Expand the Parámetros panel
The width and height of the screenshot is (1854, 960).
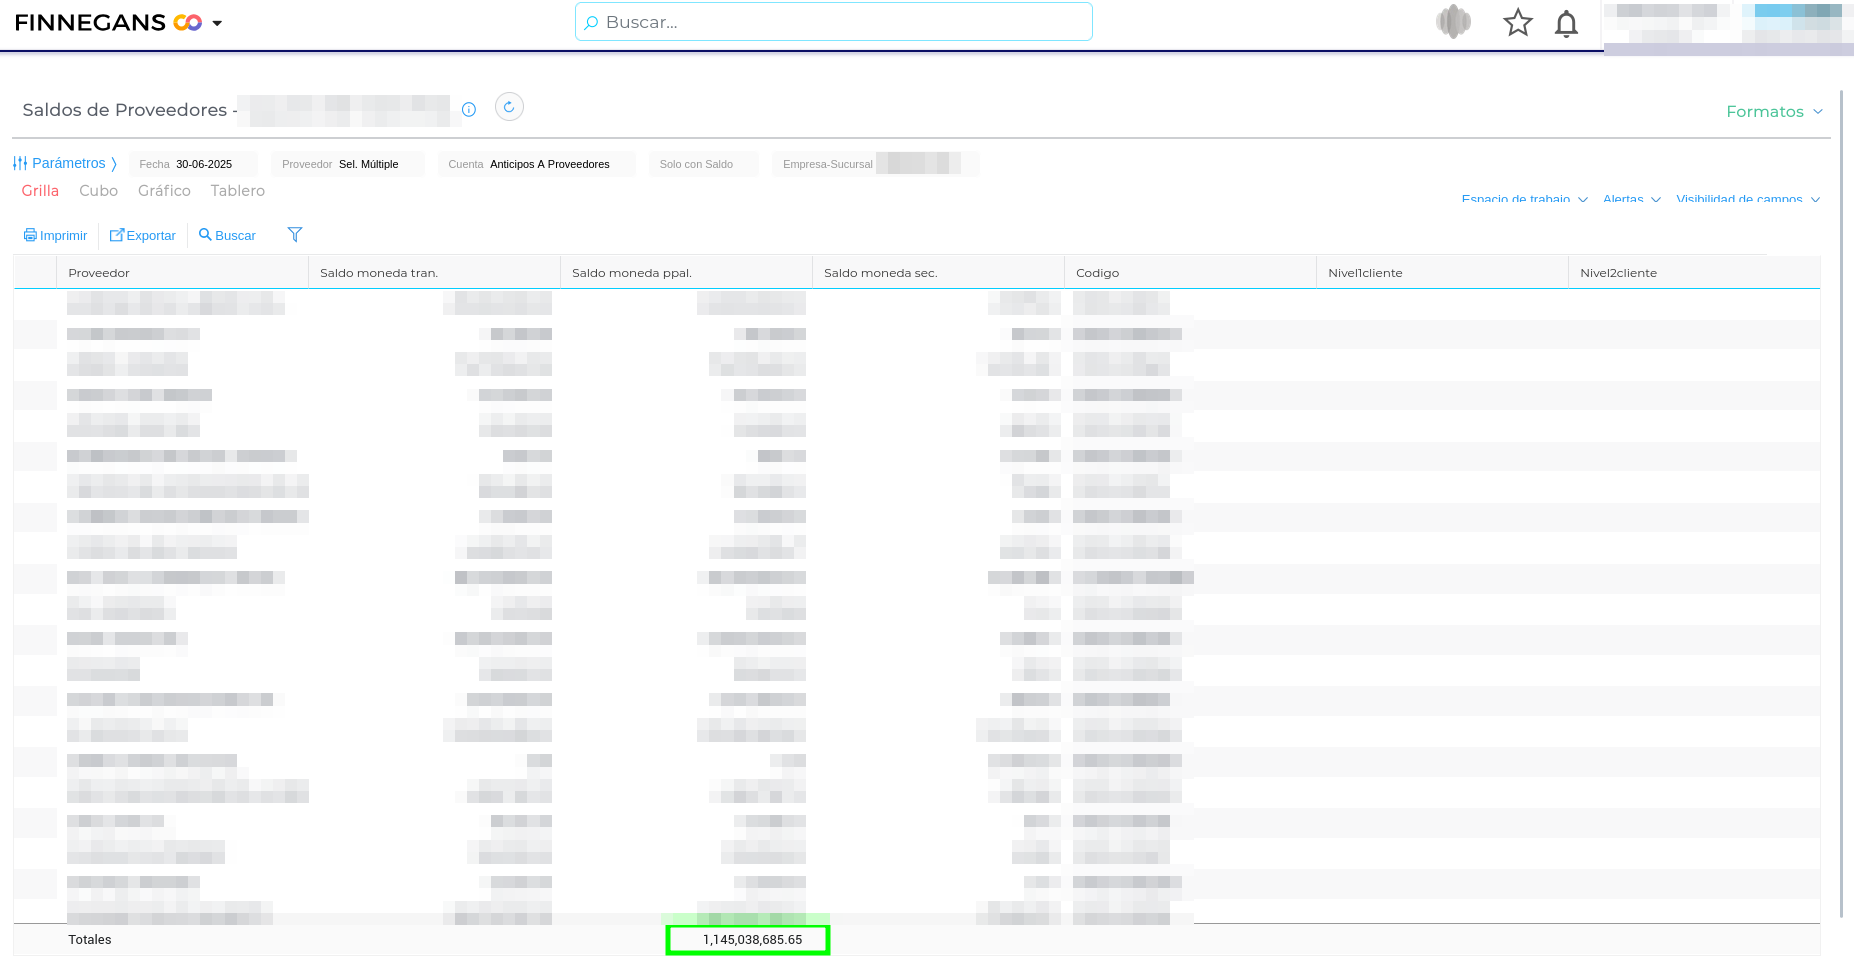point(65,163)
